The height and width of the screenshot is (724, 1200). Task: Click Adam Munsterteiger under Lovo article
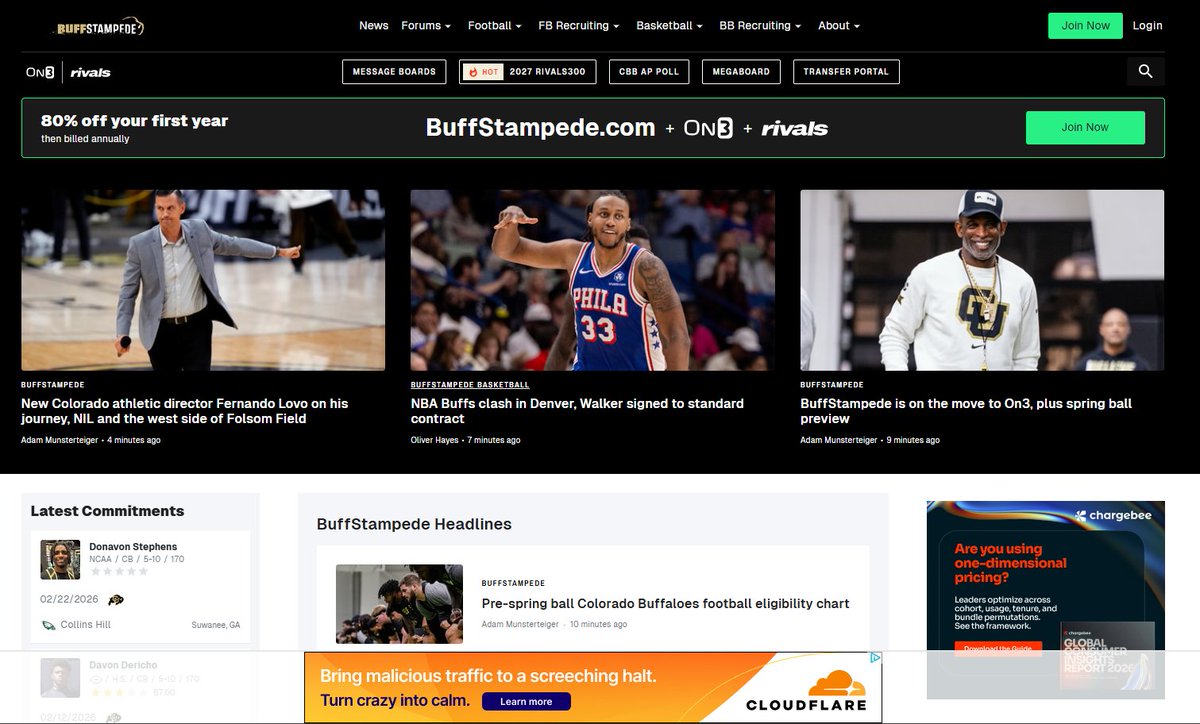pos(59,440)
